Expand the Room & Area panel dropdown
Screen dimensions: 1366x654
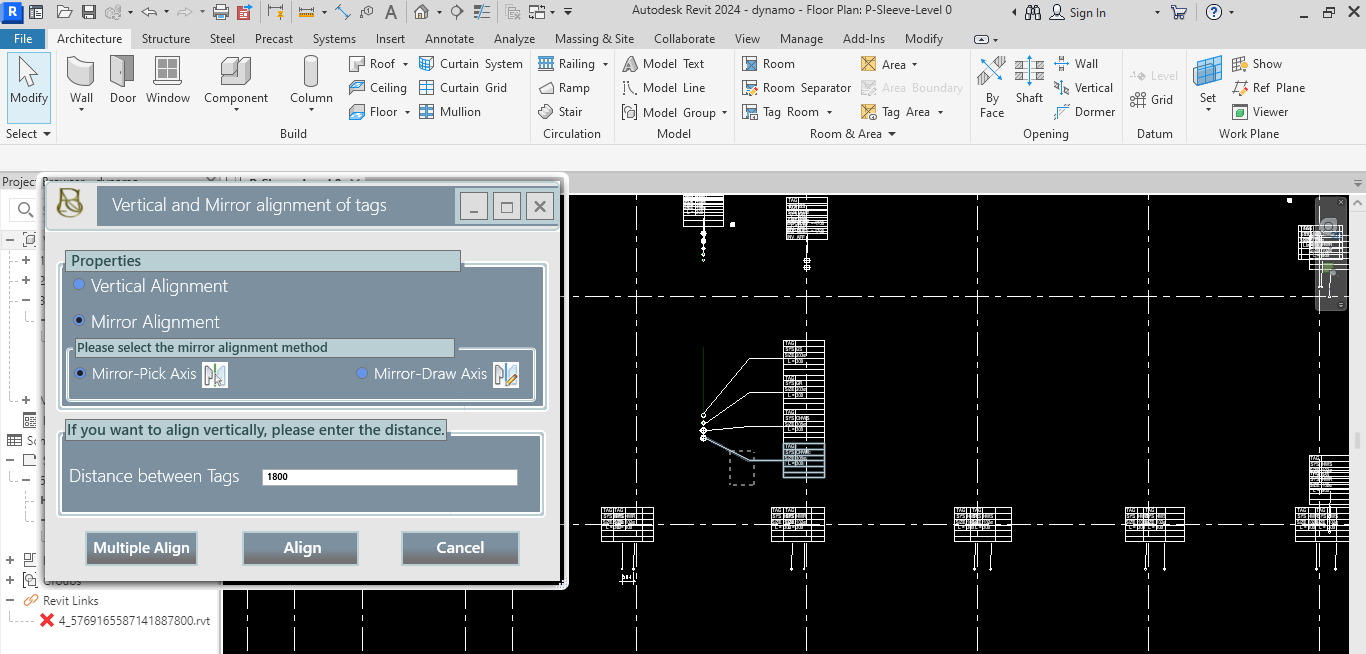click(x=891, y=134)
